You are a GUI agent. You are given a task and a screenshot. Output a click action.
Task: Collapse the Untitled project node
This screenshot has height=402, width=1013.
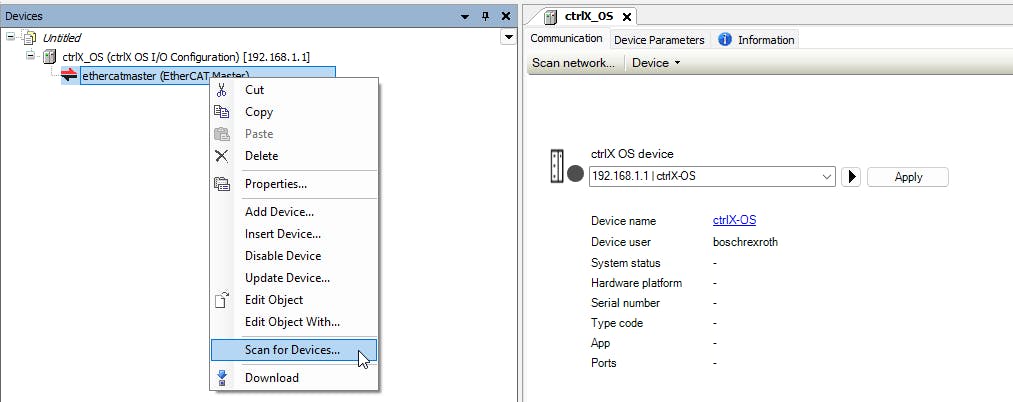tap(11, 36)
